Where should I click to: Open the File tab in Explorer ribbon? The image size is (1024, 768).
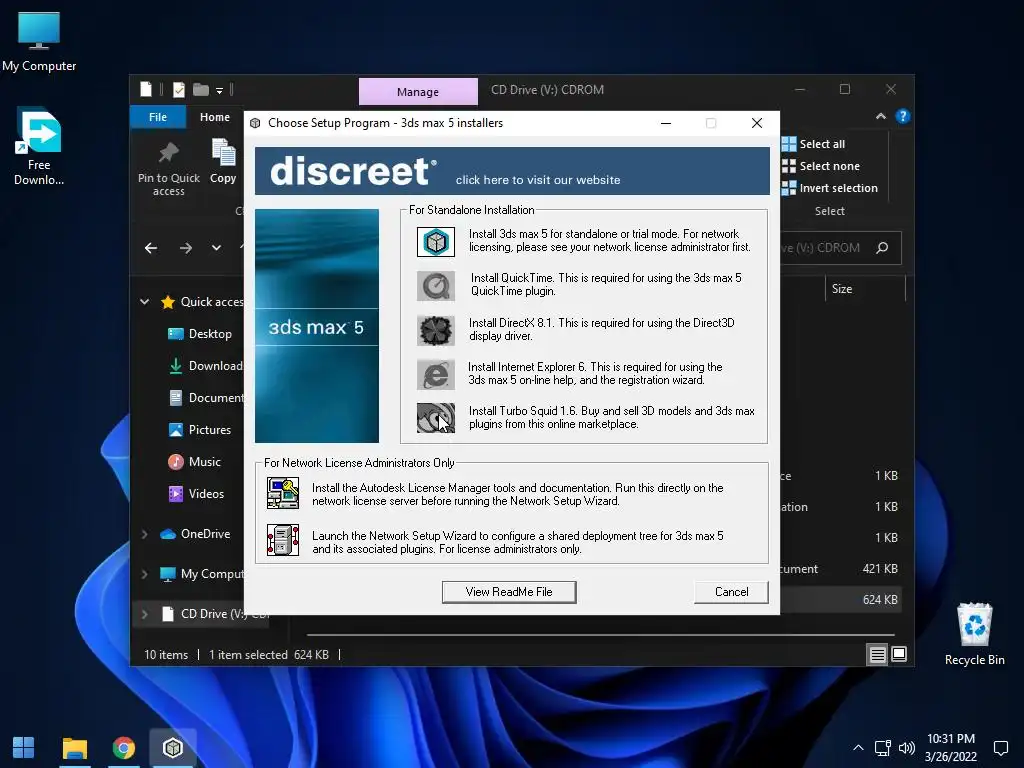158,117
